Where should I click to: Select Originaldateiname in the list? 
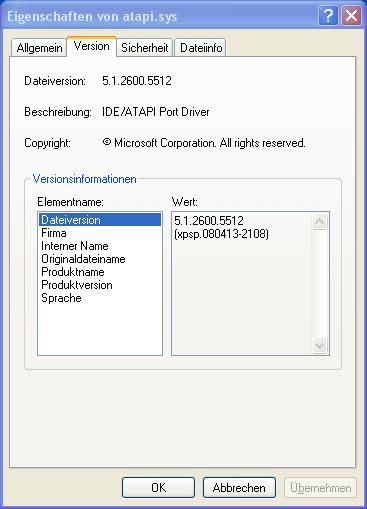tap(100, 259)
